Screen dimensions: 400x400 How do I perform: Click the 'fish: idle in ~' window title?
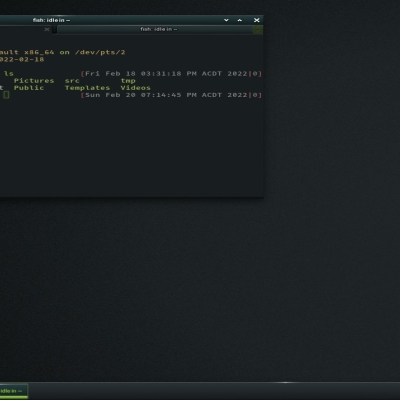click(x=51, y=20)
